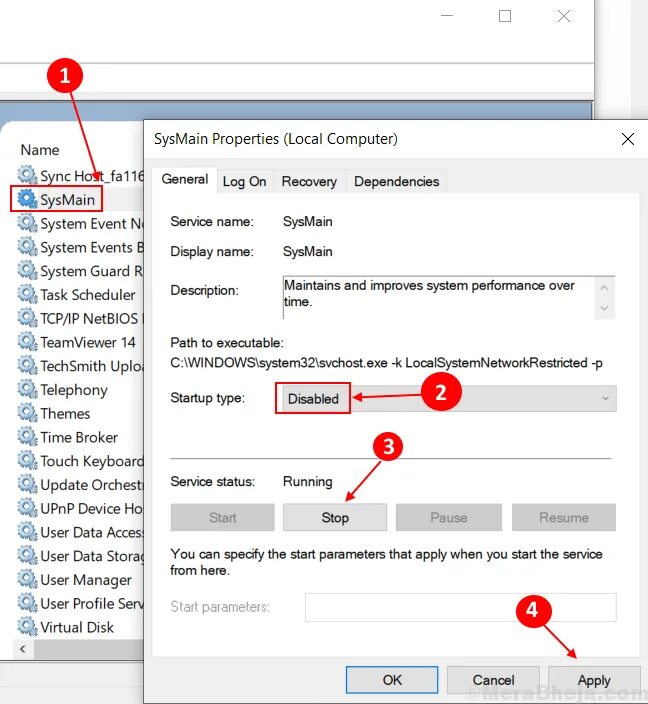Screen dimensions: 648x704
Task: Open the Startup type dropdown
Action: pos(446,398)
